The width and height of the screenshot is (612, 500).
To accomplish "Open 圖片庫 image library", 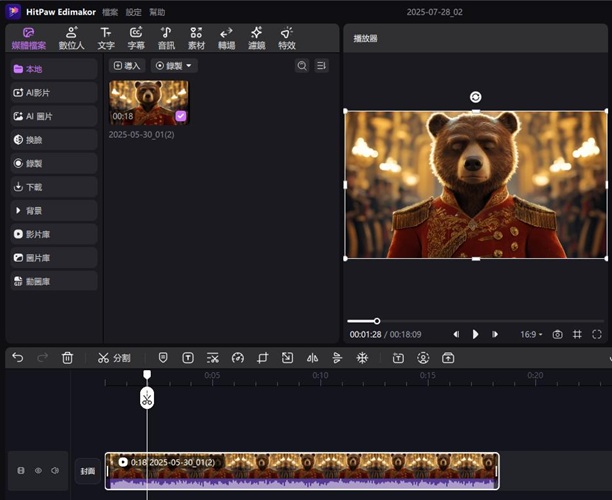I will [54, 258].
